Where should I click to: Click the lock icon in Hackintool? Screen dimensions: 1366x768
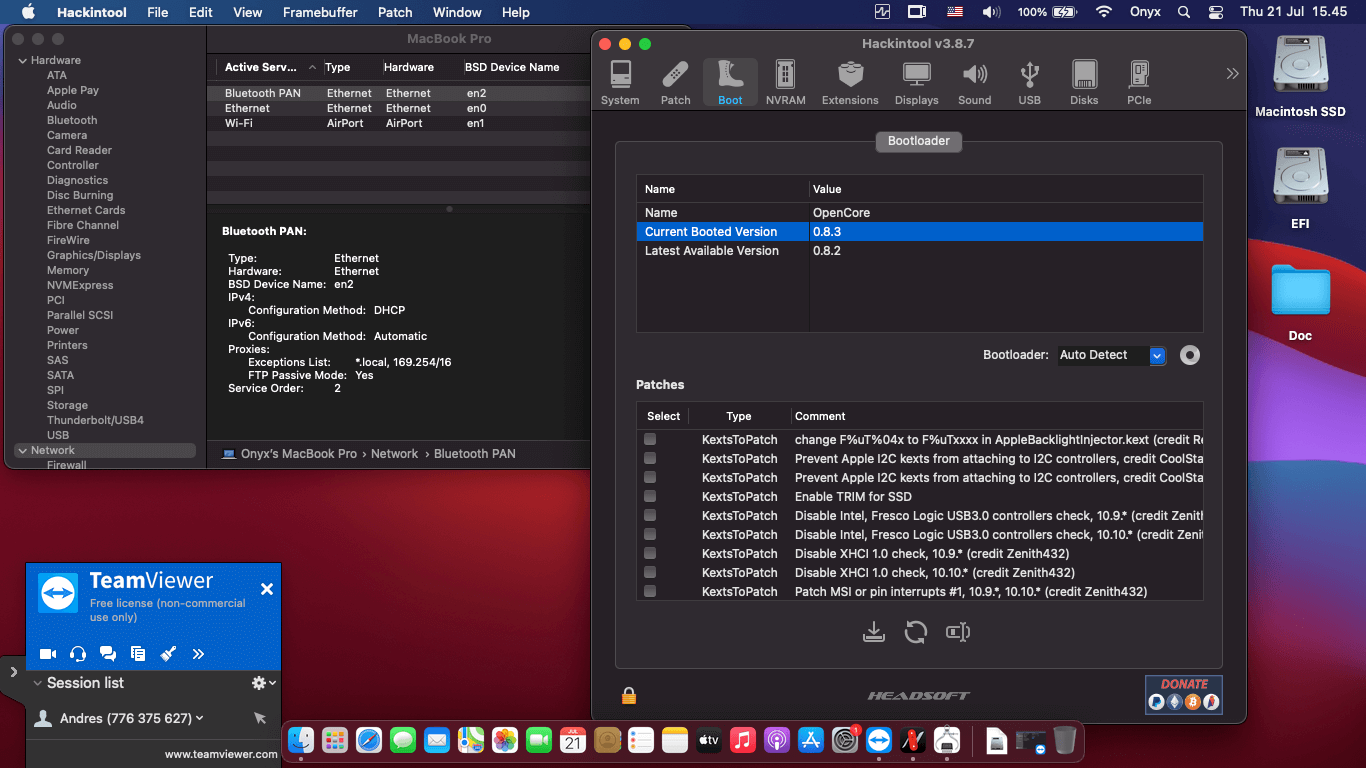pyautogui.click(x=629, y=695)
